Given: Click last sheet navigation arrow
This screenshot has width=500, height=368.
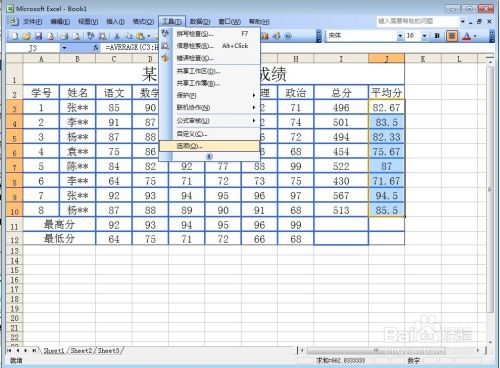Looking at the screenshot, I should click(x=34, y=350).
